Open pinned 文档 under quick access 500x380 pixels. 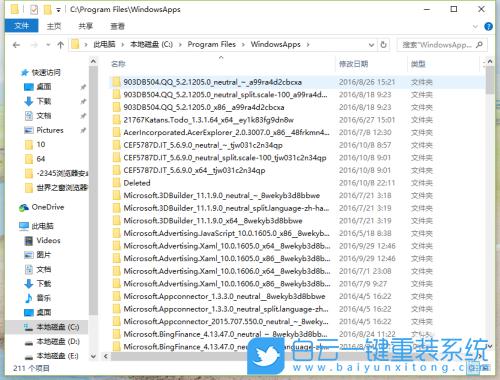[x=44, y=116]
